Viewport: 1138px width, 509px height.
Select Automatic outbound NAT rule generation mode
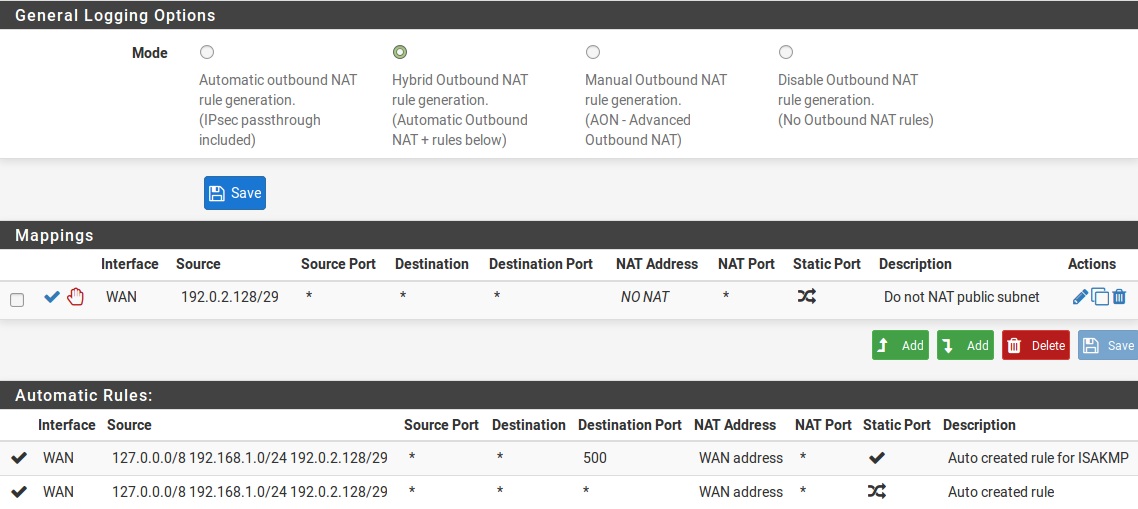pos(207,52)
